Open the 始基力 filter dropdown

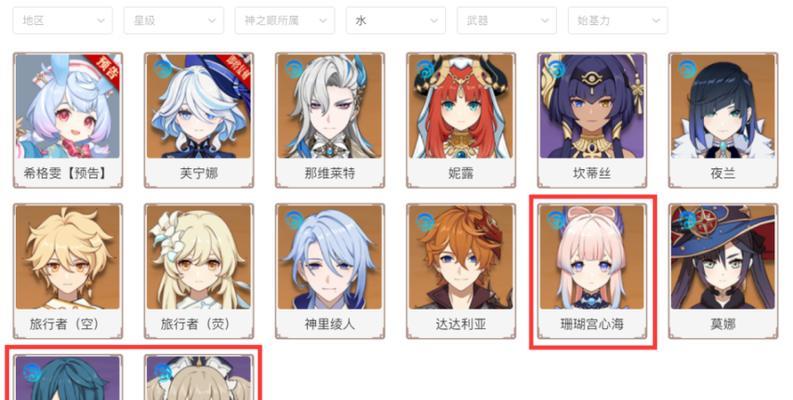point(618,21)
